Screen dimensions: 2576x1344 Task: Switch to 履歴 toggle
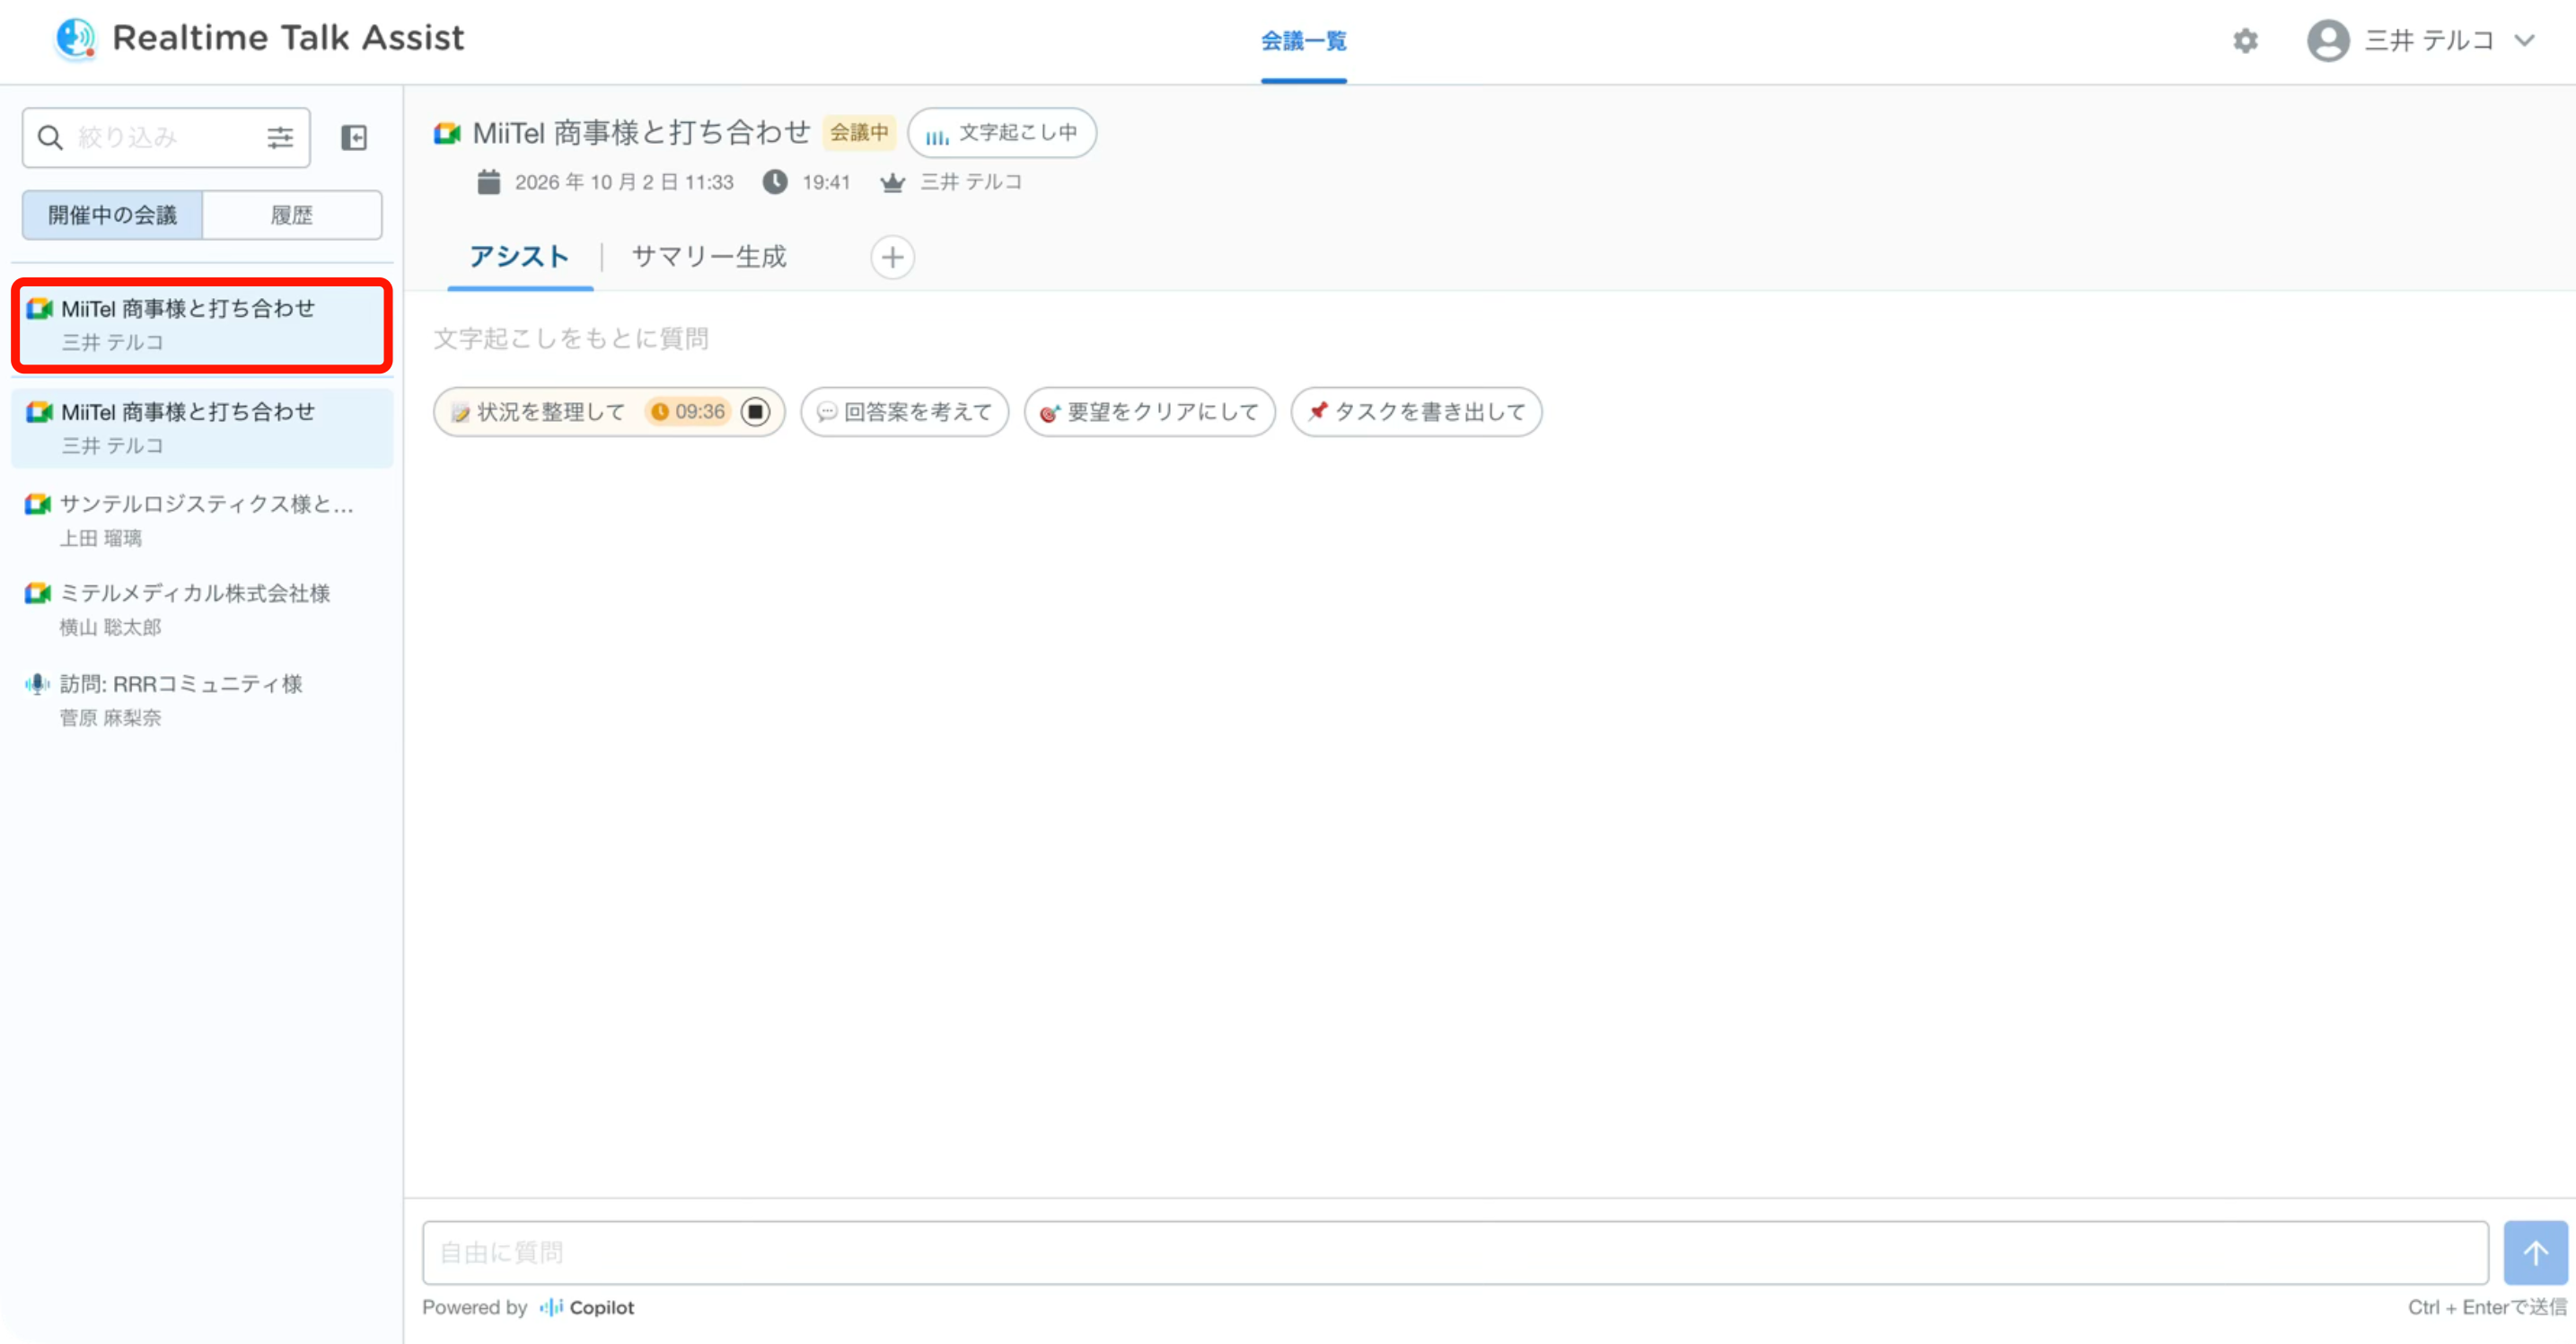tap(292, 215)
